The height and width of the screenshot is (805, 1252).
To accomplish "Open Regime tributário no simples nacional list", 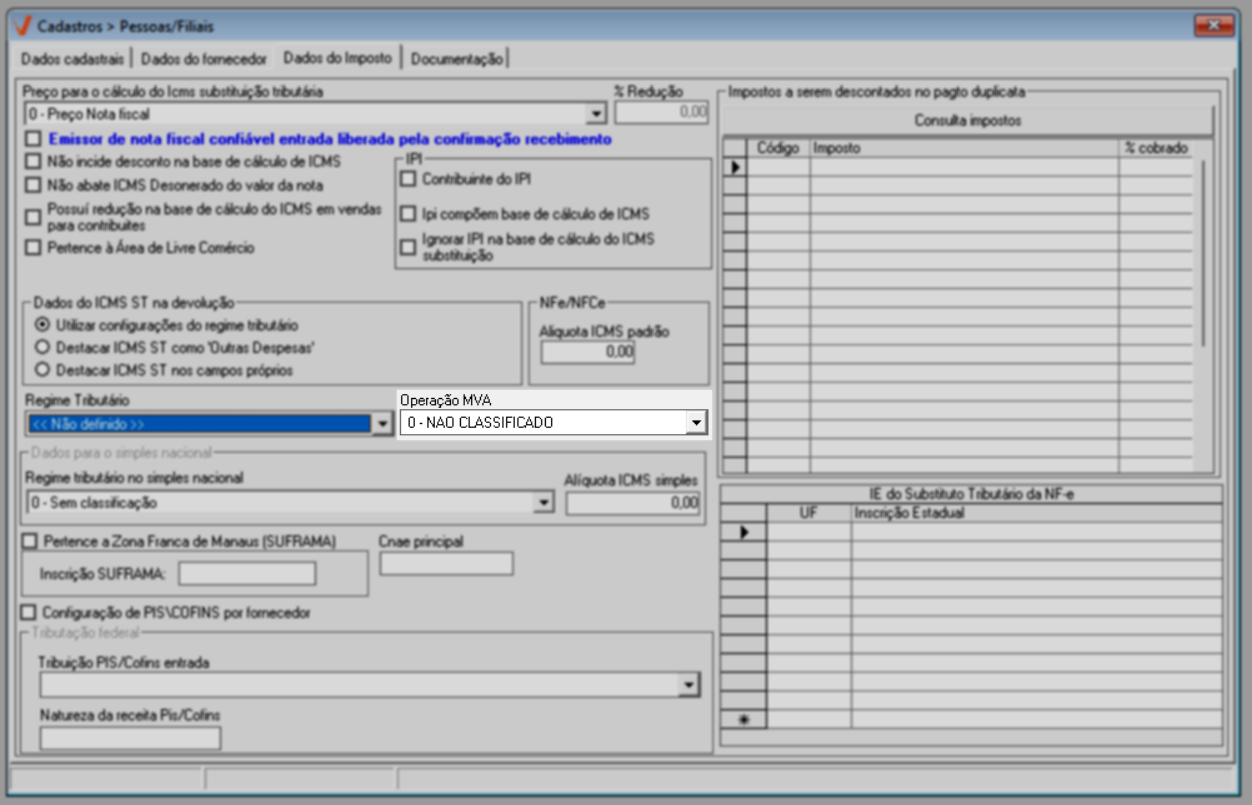I will coord(543,502).
